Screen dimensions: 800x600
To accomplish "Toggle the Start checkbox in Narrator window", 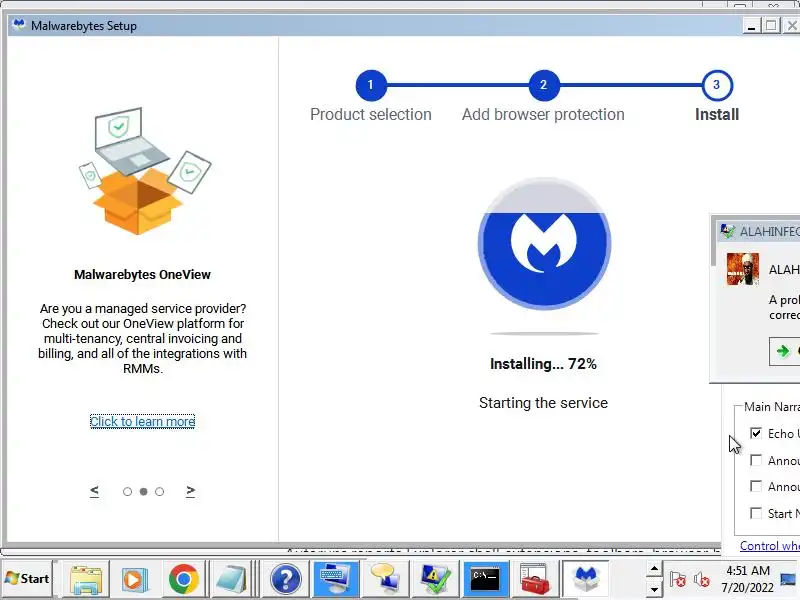I will [756, 513].
